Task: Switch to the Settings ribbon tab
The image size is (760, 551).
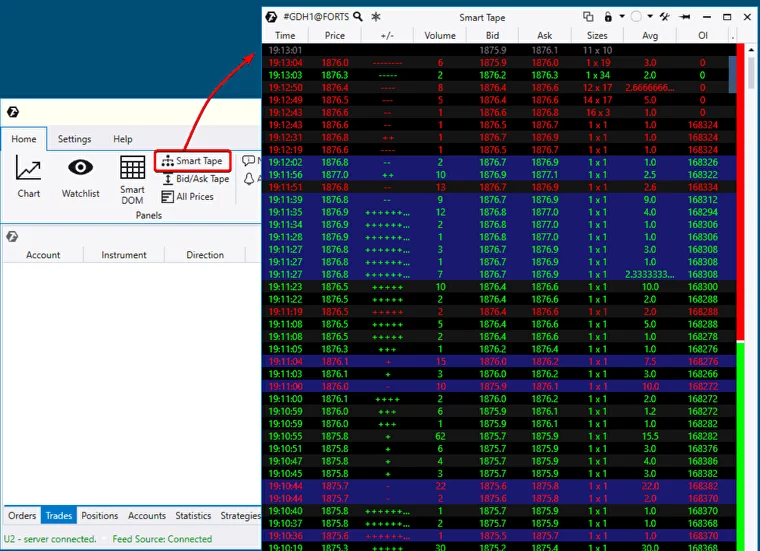Action: (x=74, y=139)
